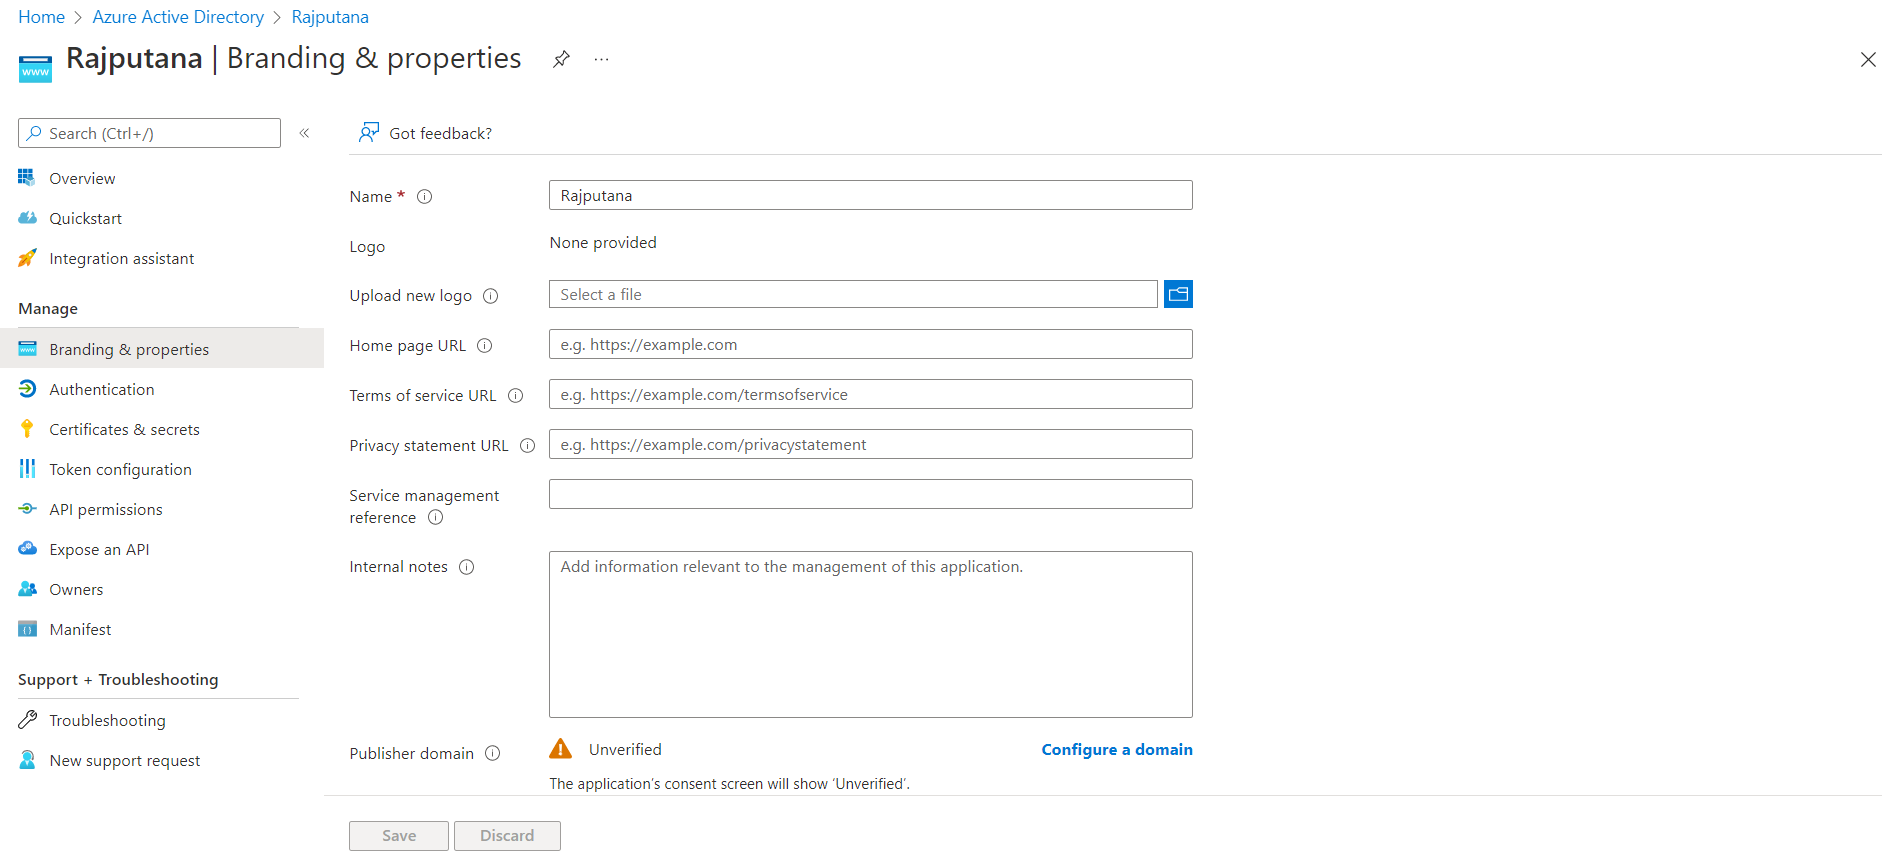The width and height of the screenshot is (1882, 862).
Task: Open API permissions page
Action: point(105,510)
